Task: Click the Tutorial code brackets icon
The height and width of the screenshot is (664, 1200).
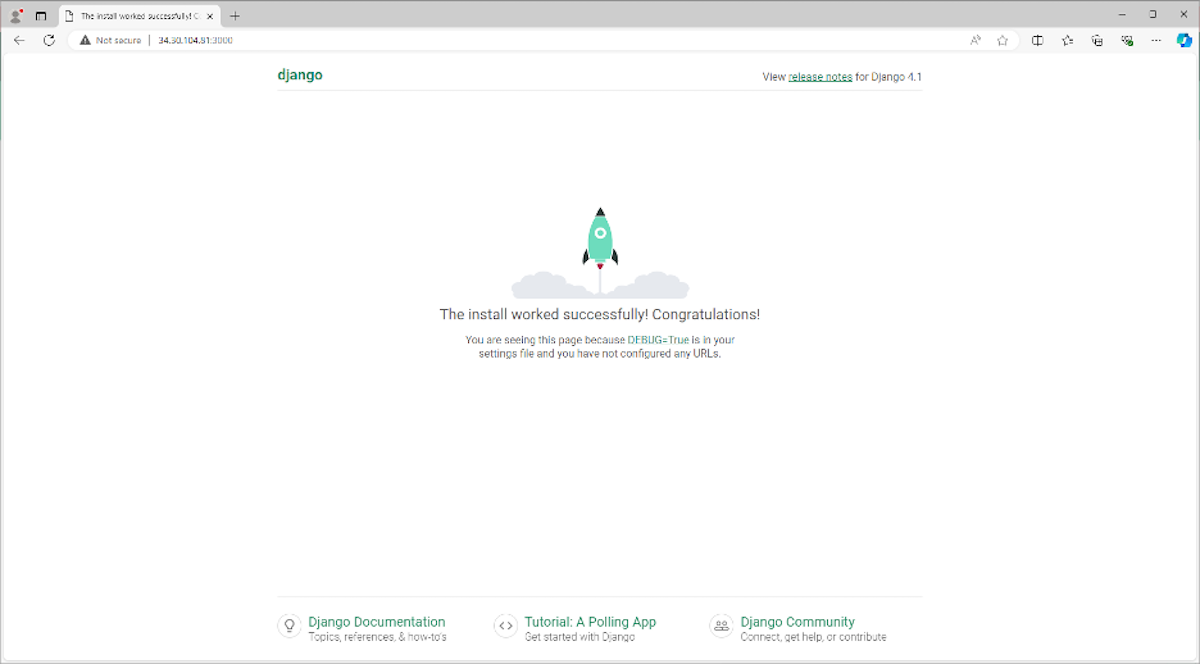Action: [x=506, y=626]
